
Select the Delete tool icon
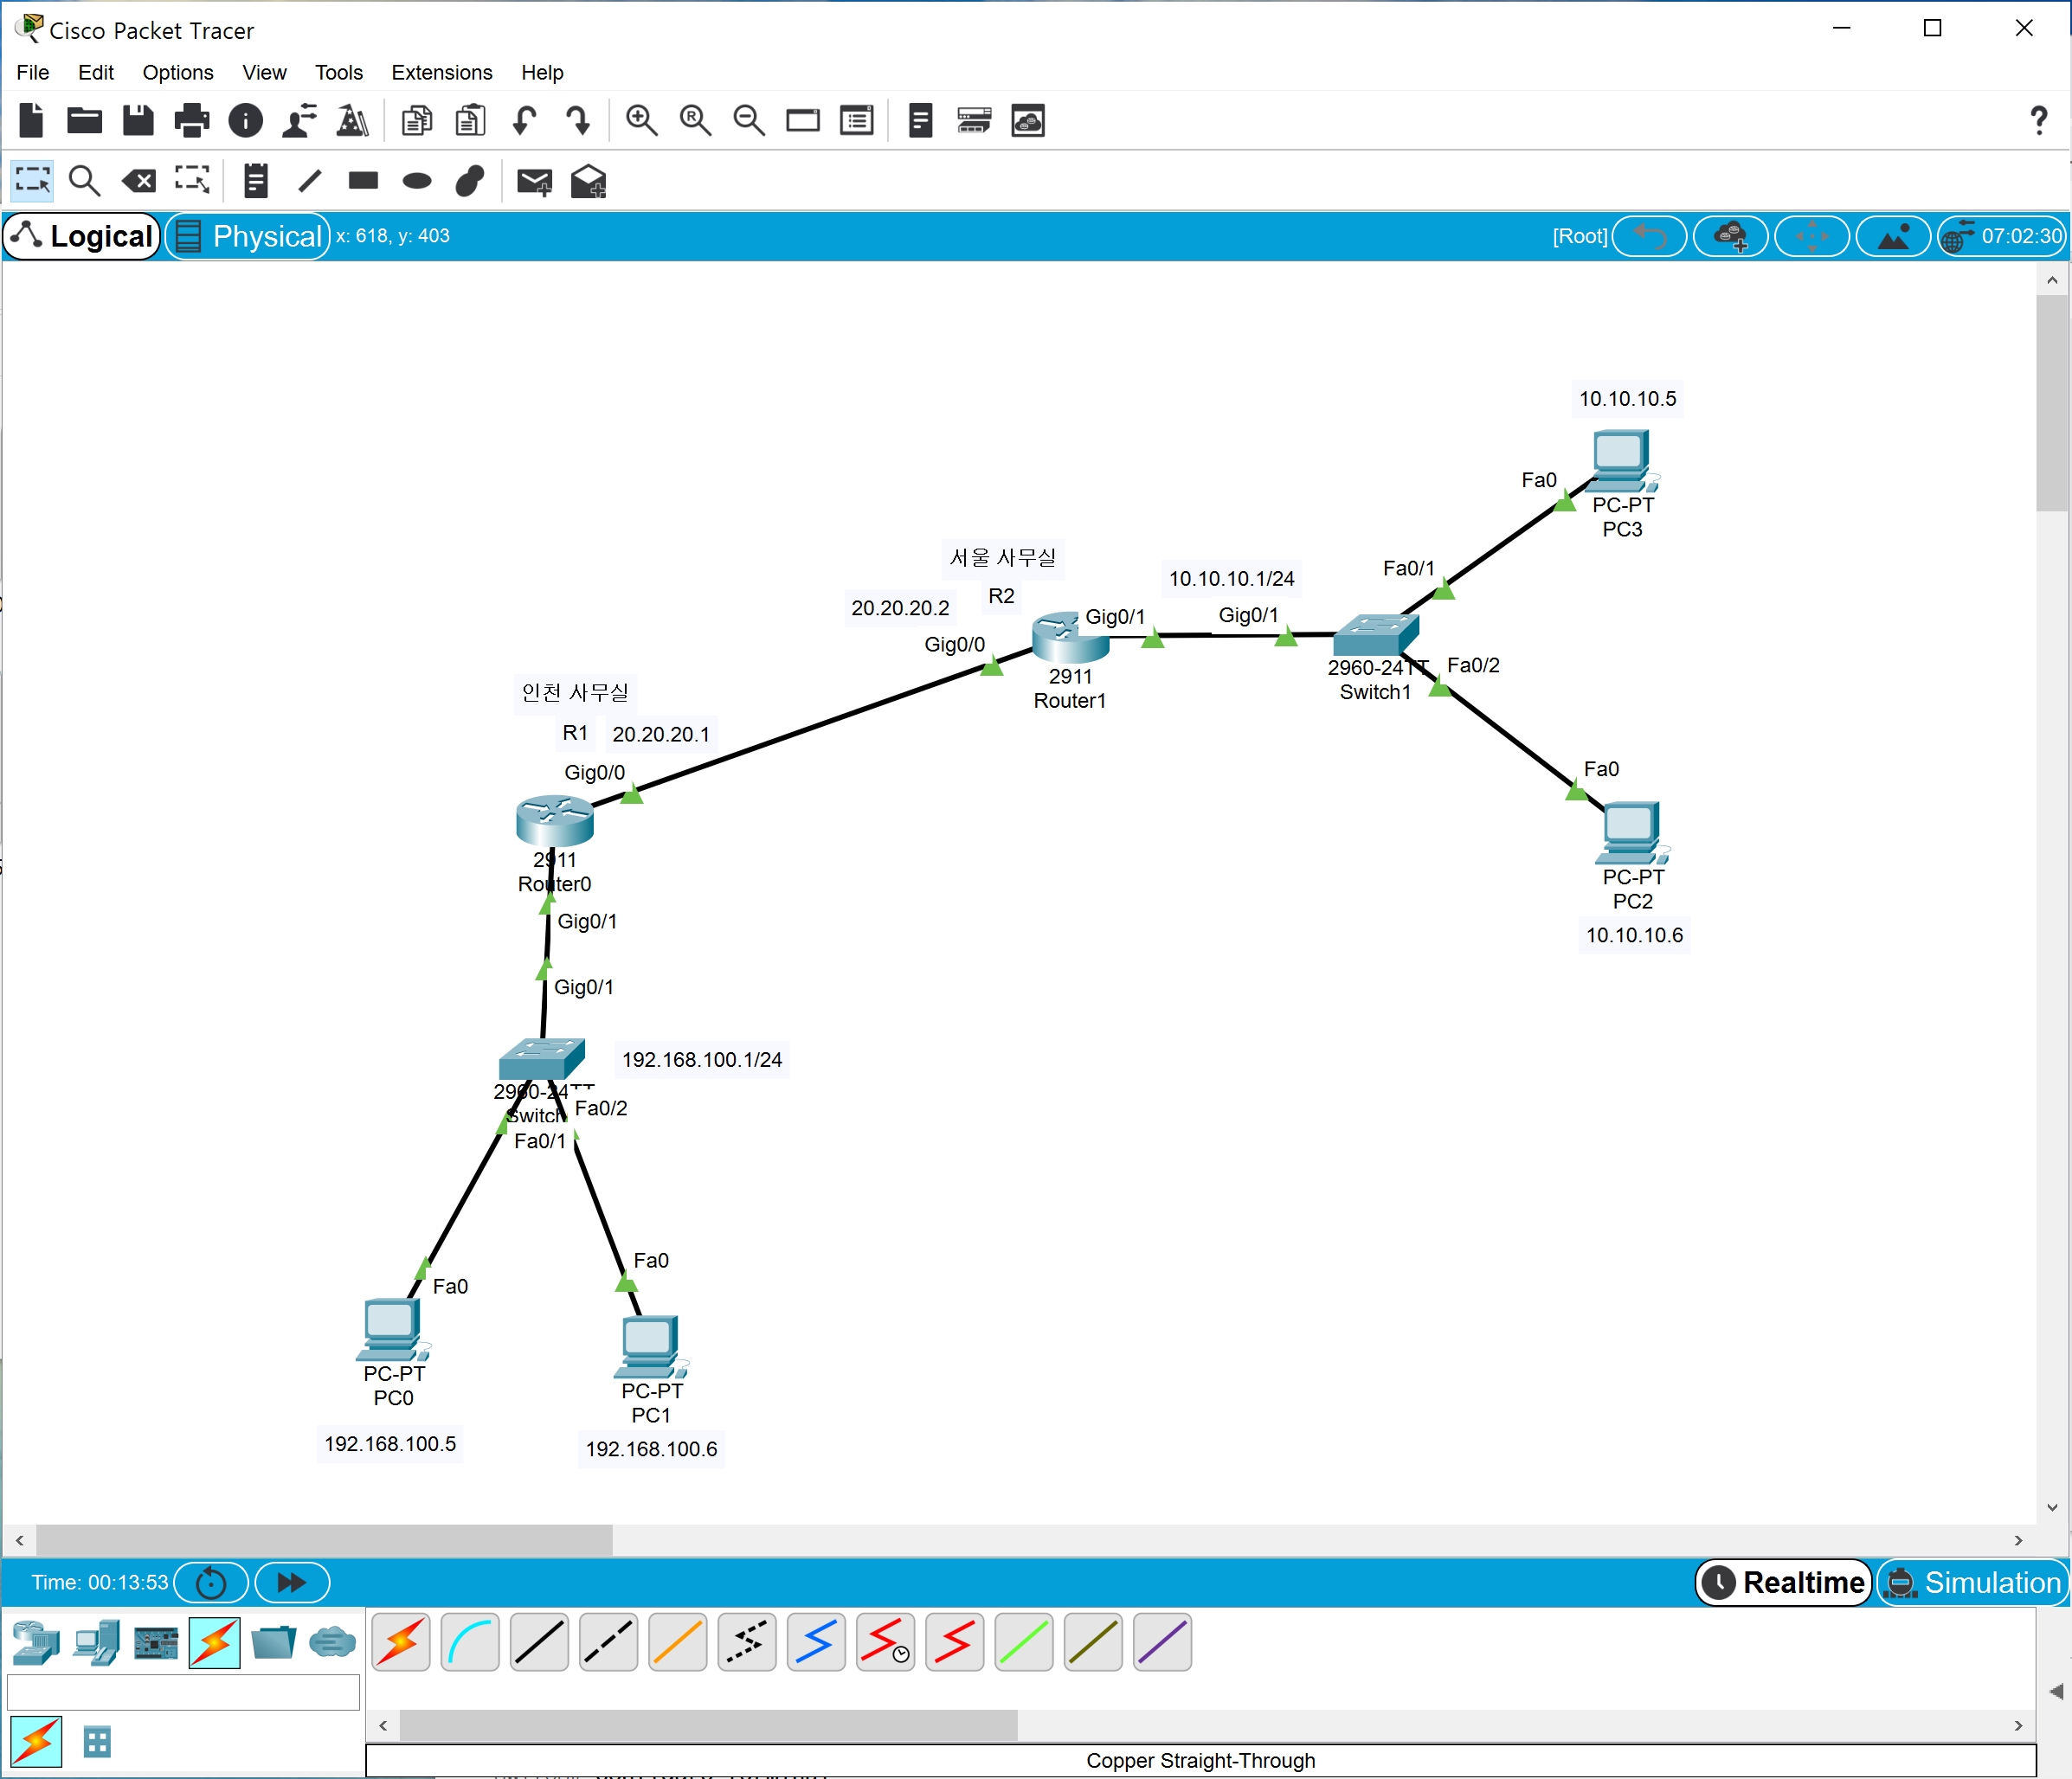138,181
